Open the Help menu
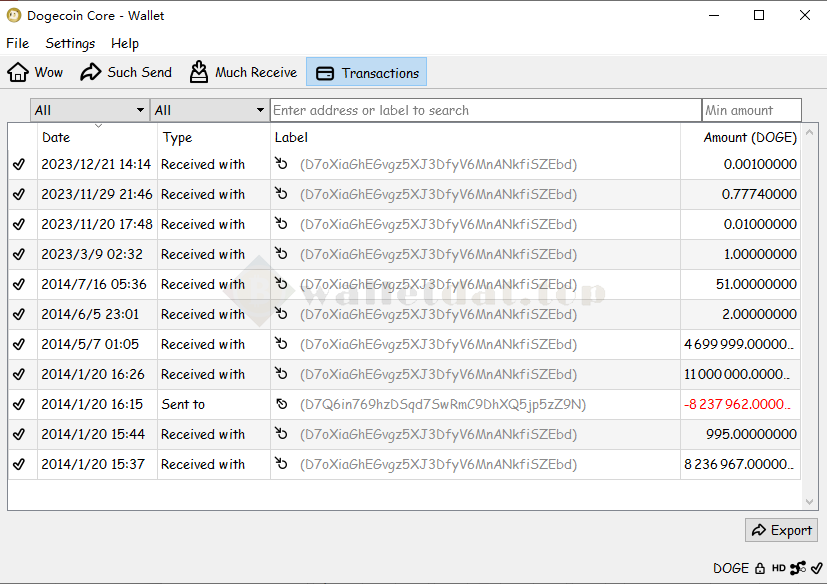The width and height of the screenshot is (827, 584). tap(125, 43)
